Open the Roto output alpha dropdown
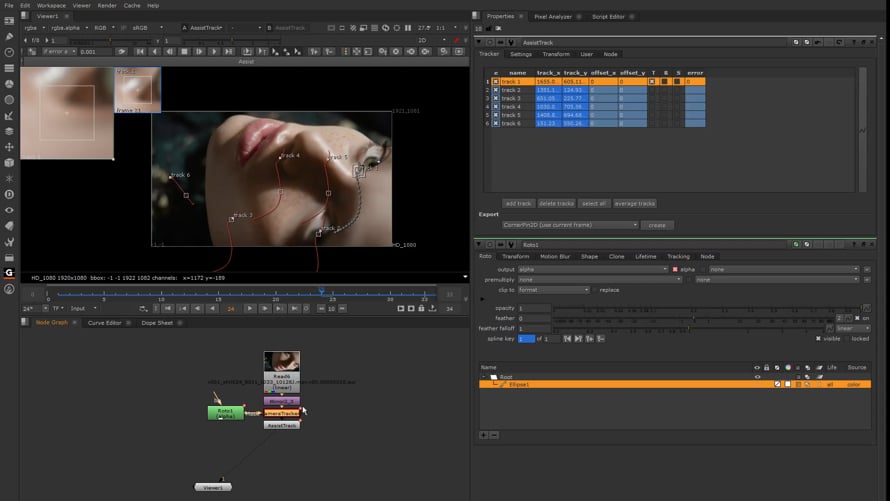This screenshot has width=890, height=501. tap(592, 269)
